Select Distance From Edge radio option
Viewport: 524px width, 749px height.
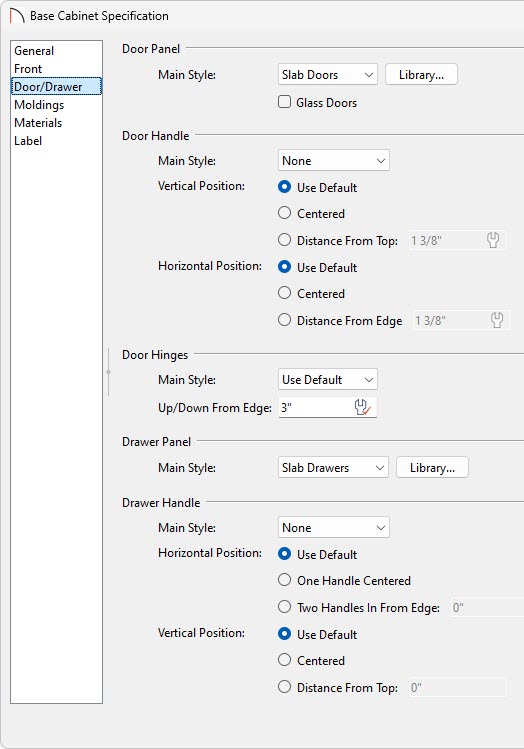284,320
